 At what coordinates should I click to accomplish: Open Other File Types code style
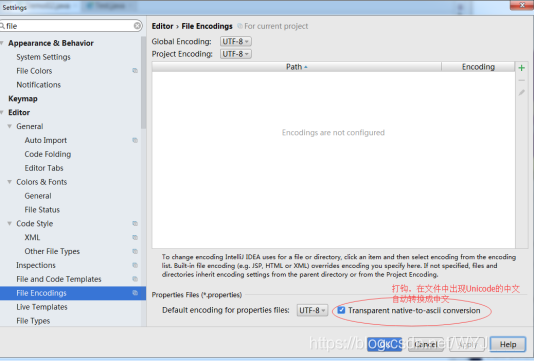52,251
